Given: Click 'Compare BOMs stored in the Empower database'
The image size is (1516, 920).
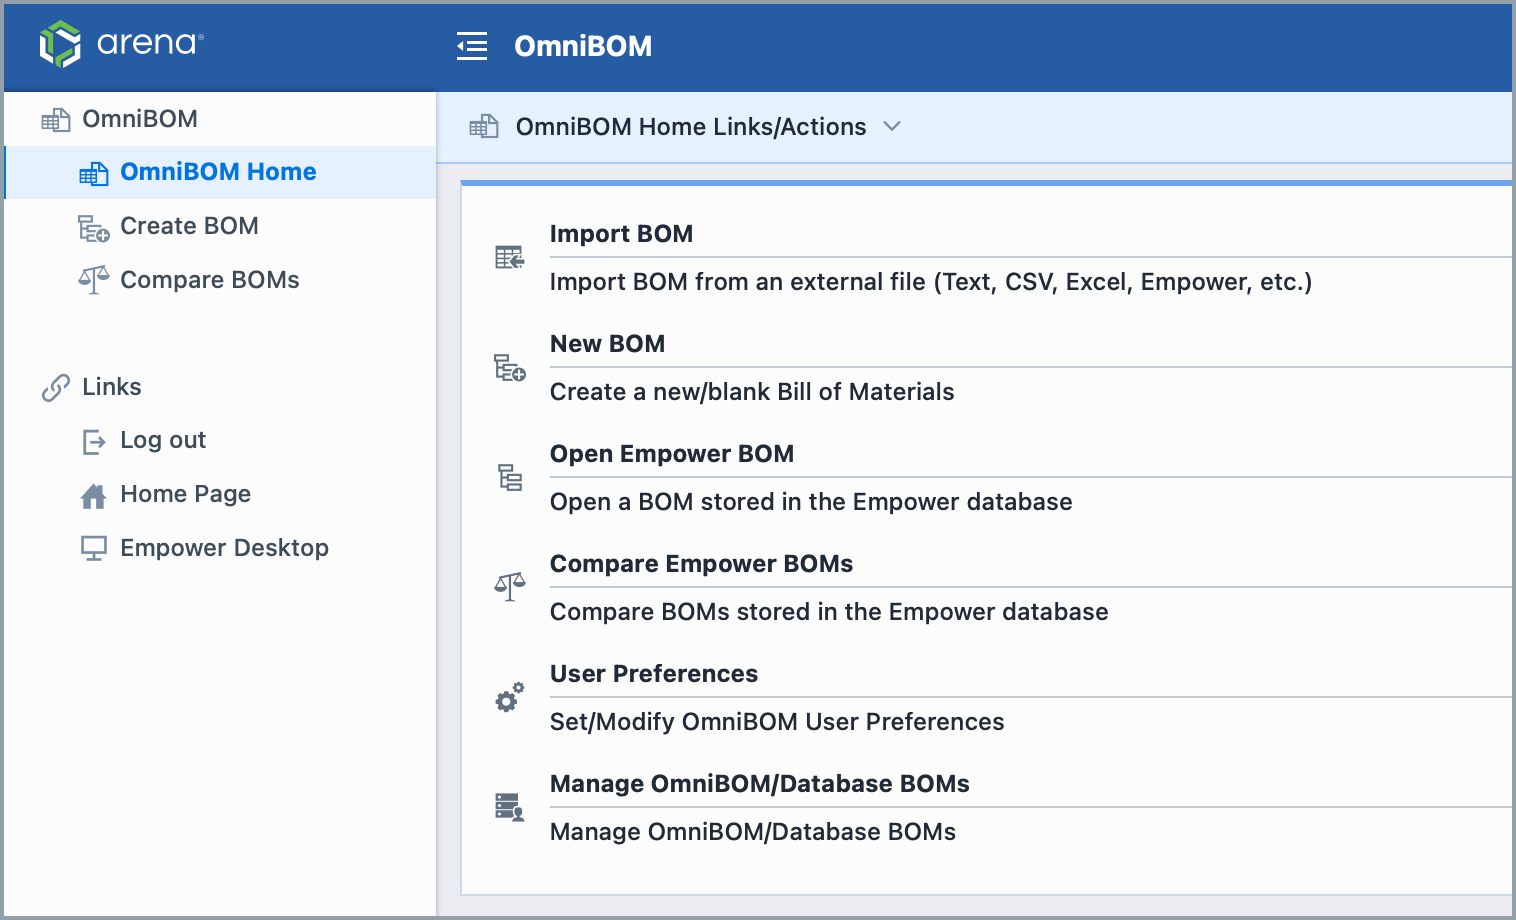Looking at the screenshot, I should coord(829,612).
